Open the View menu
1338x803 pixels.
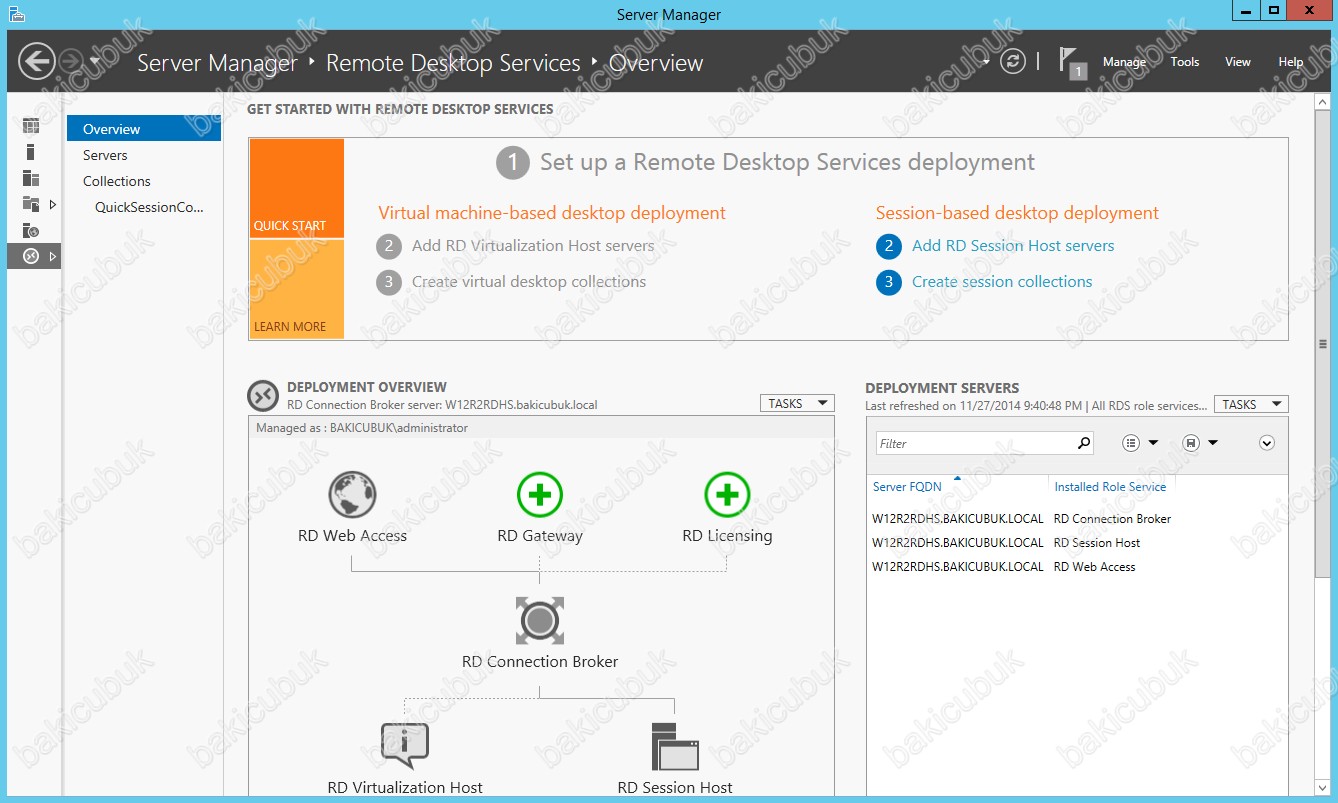tap(1238, 62)
